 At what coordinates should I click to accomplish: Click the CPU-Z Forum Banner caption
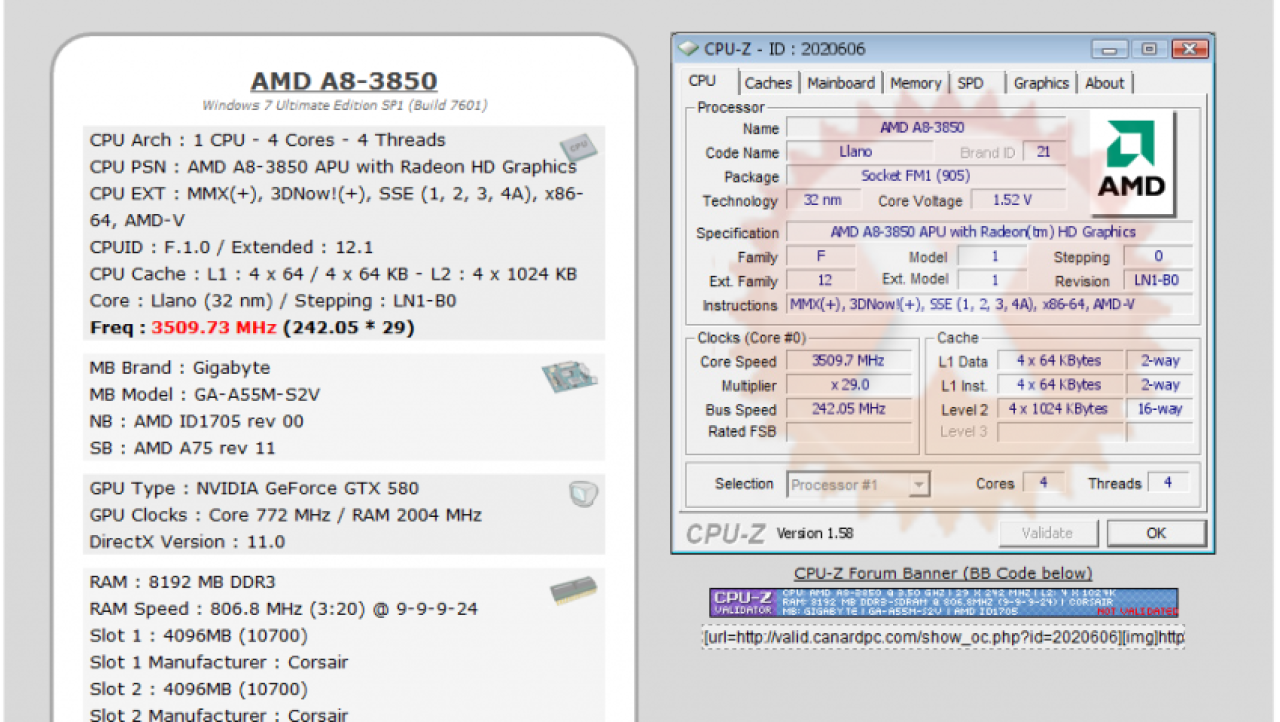click(943, 573)
